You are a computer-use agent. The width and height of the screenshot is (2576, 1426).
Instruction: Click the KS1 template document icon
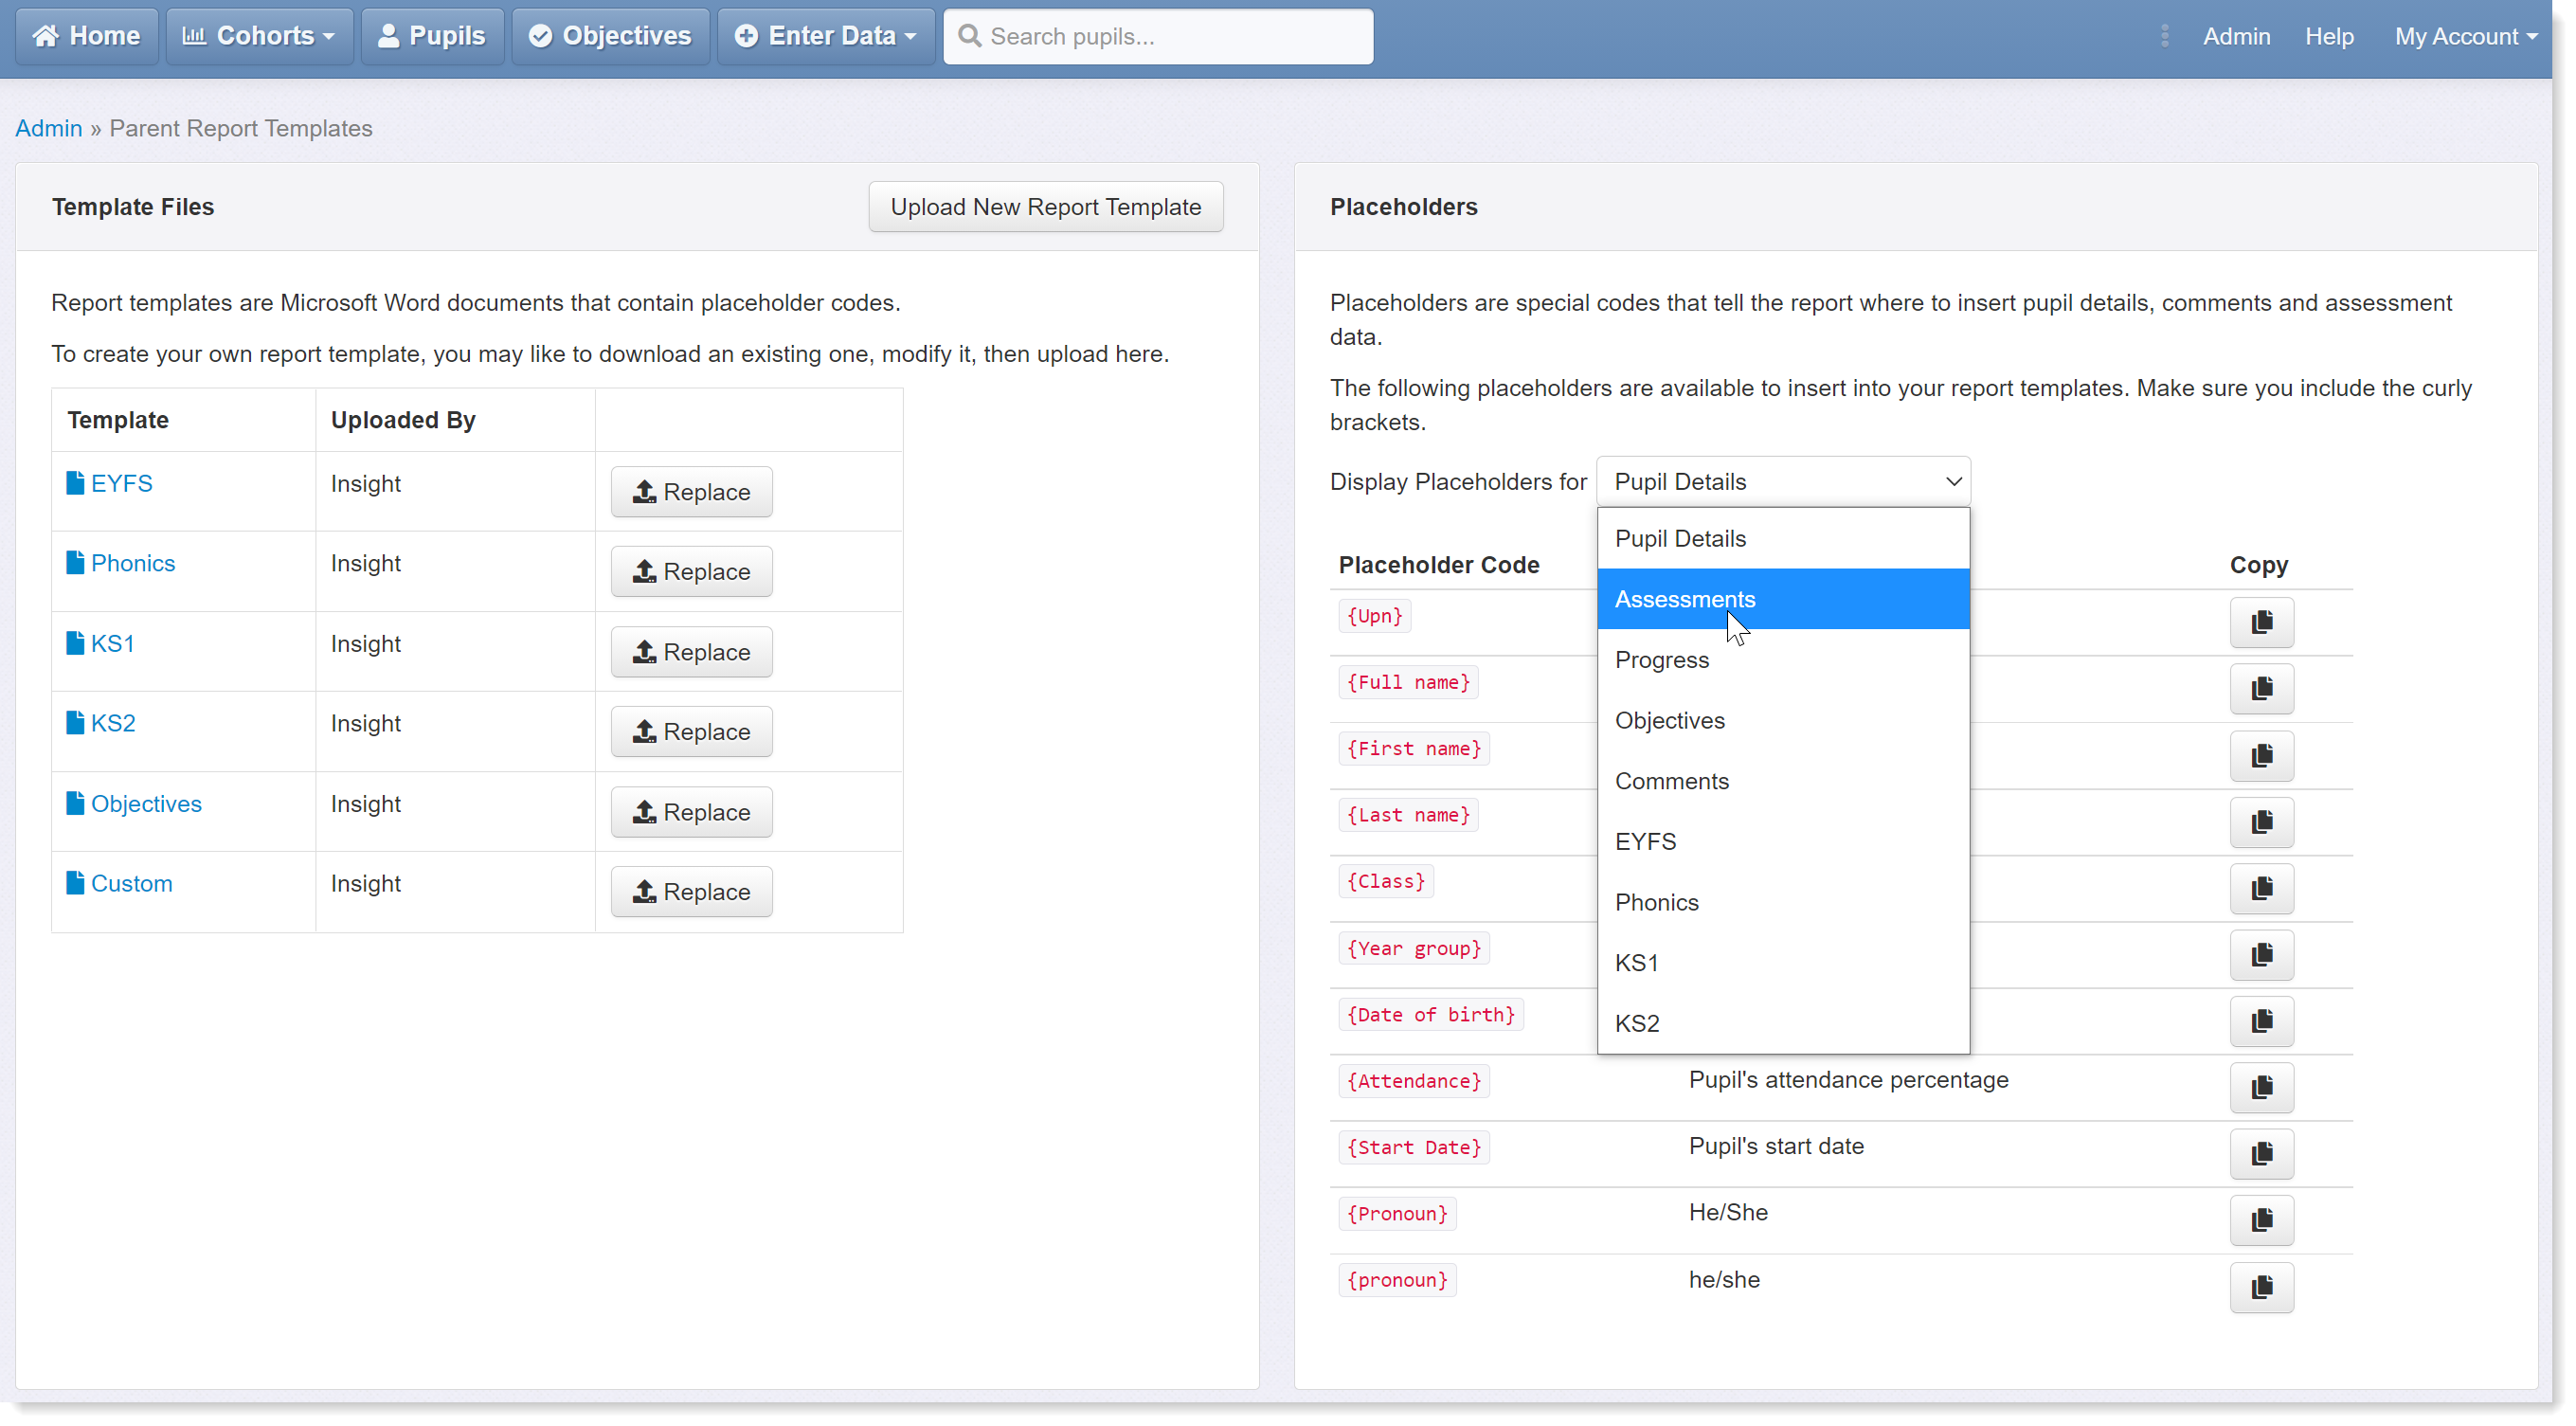tap(75, 643)
